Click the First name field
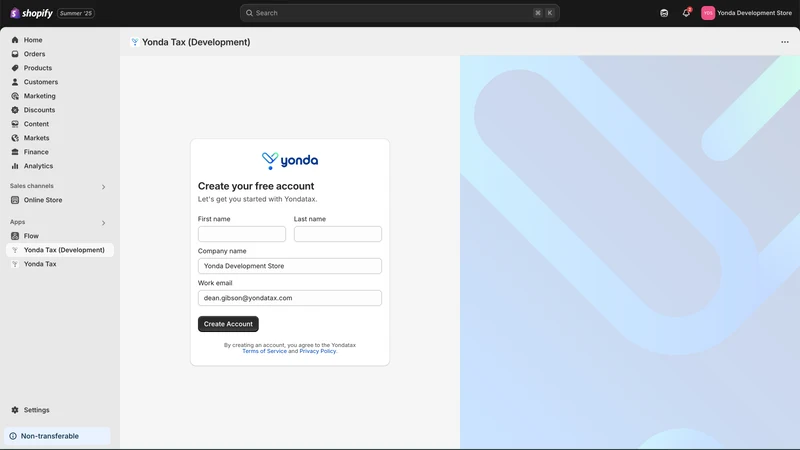Image resolution: width=800 pixels, height=450 pixels. tap(242, 234)
